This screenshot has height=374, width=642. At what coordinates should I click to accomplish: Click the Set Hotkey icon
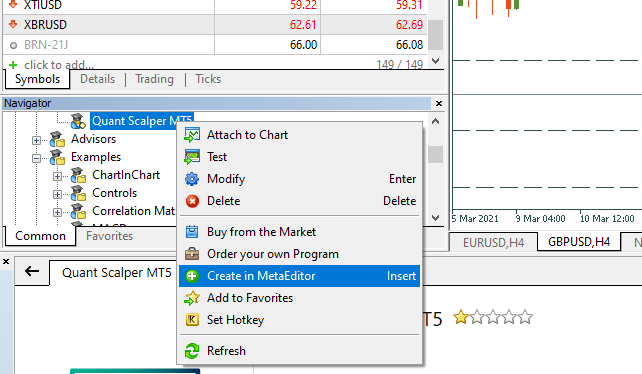point(192,320)
